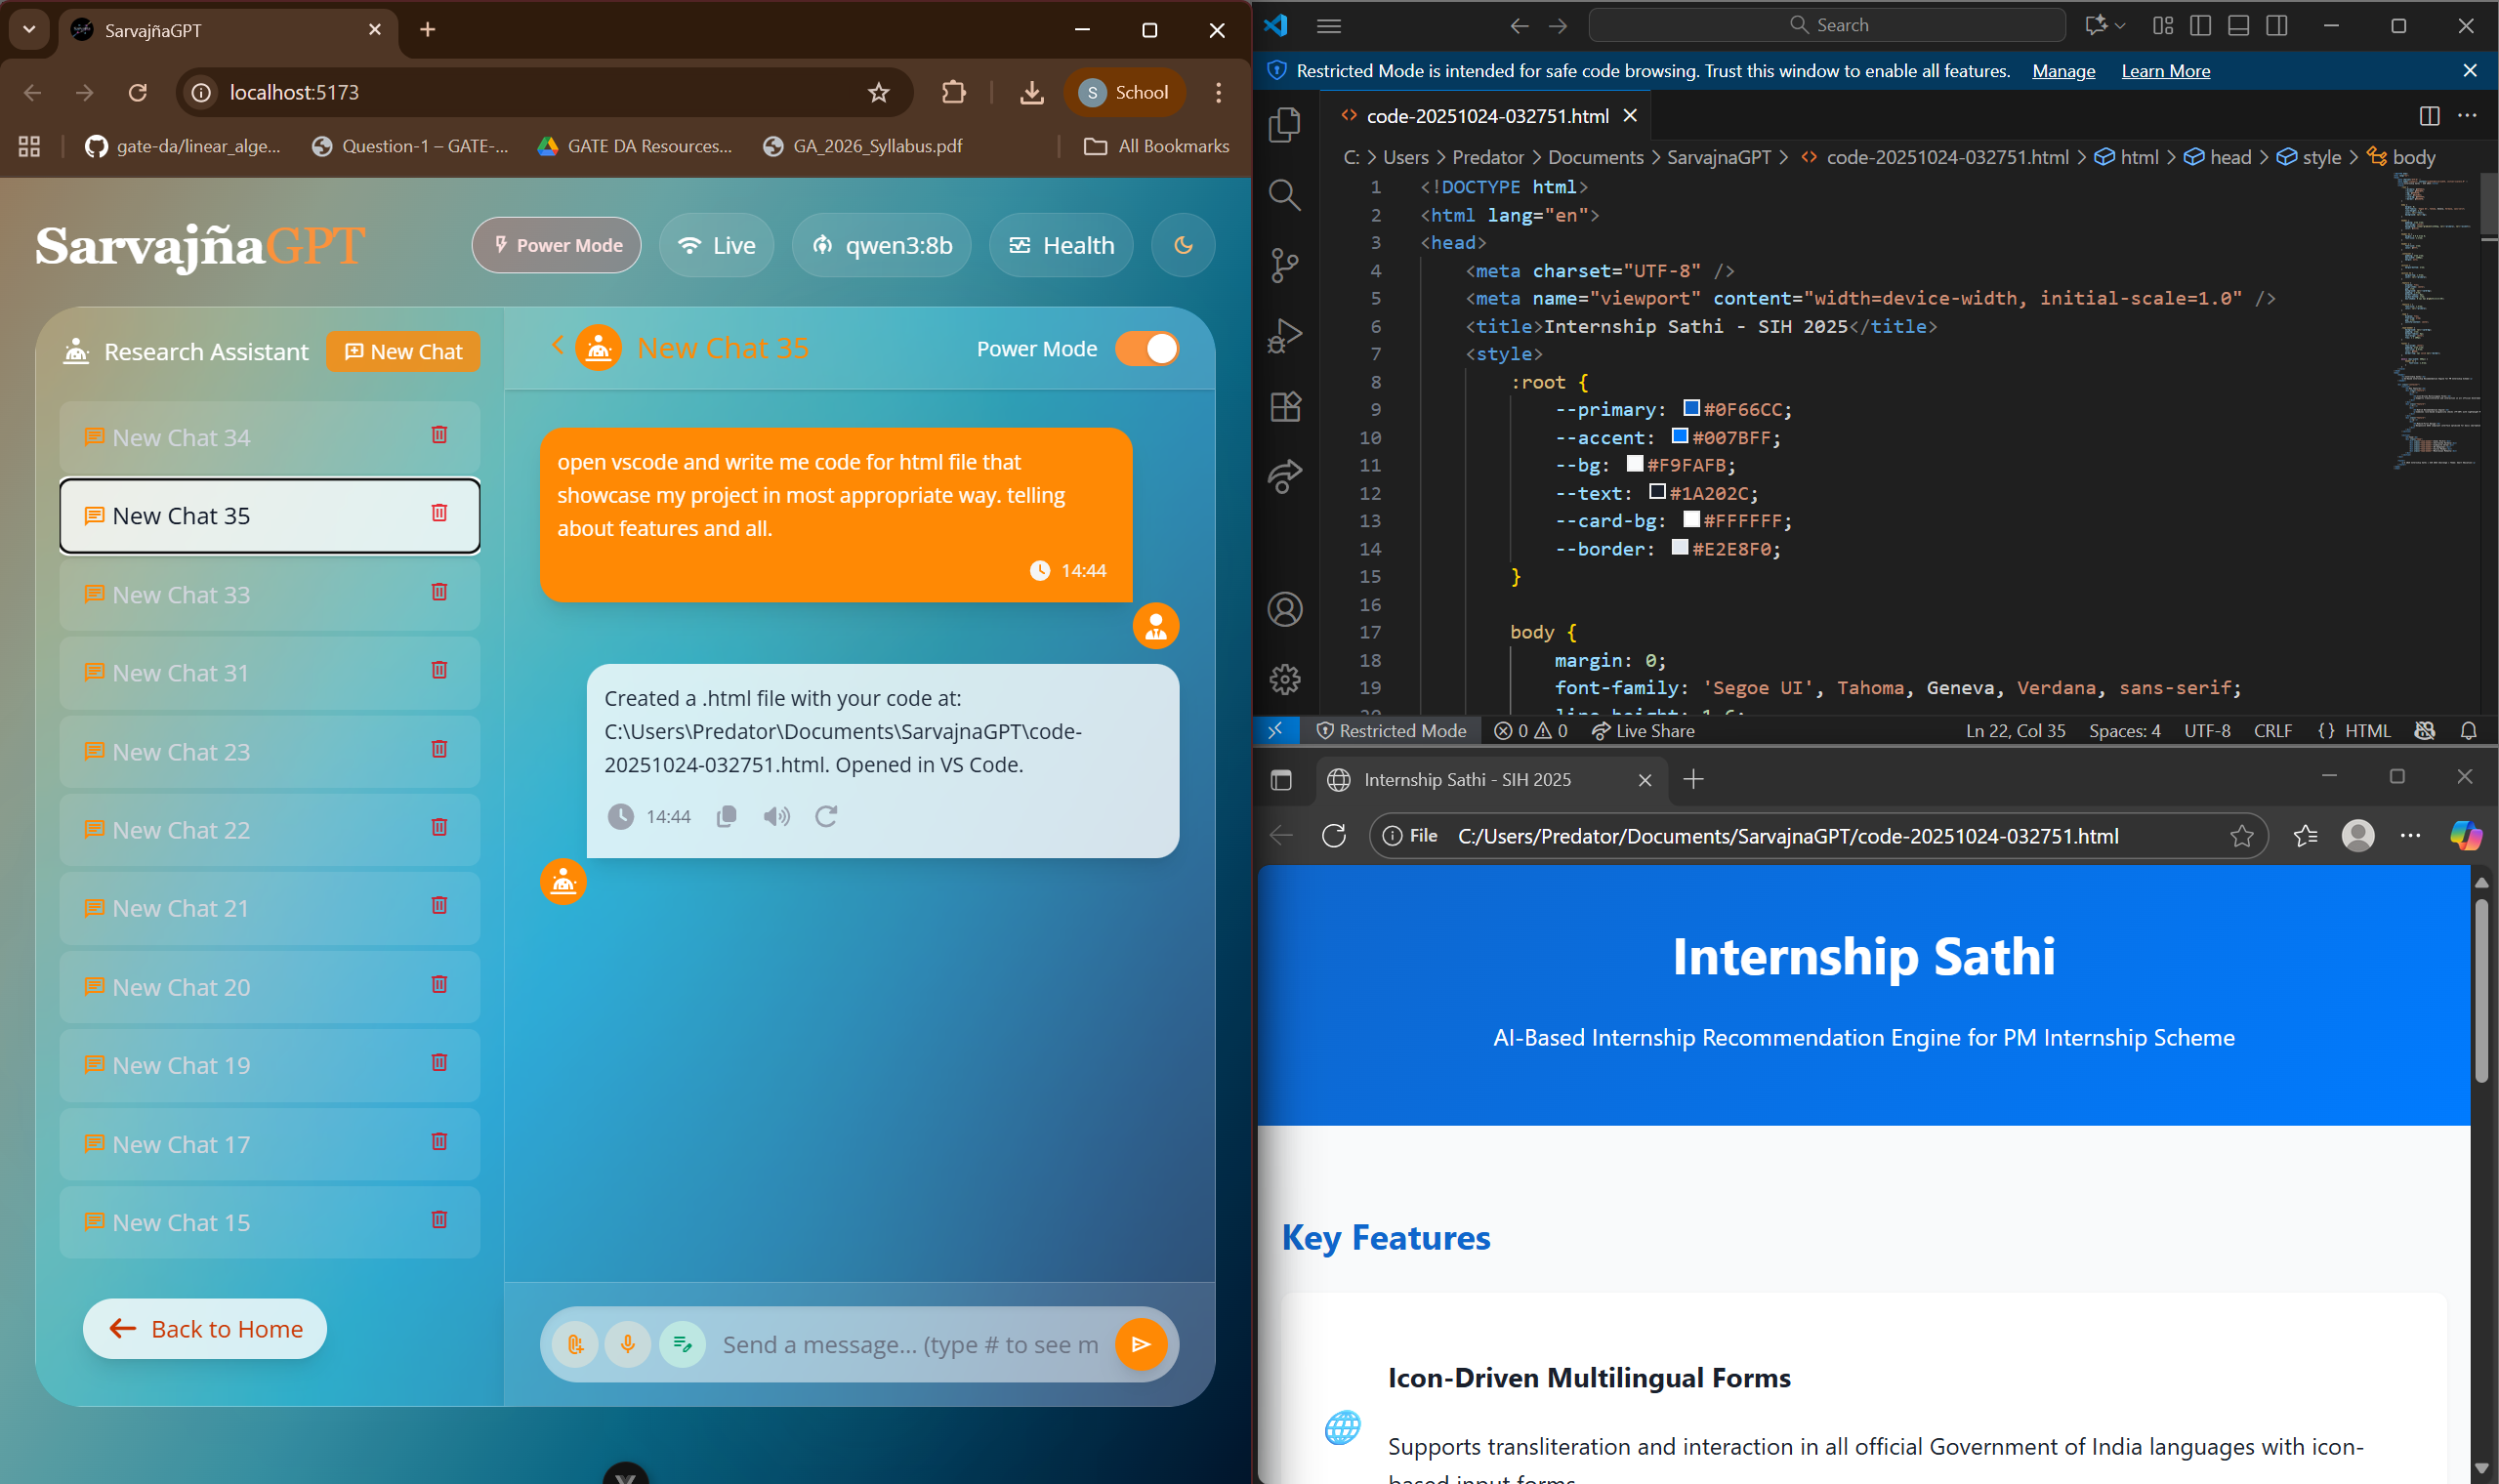Delete New Chat 34 with trash icon
This screenshot has height=1484, width=2499.
(439, 435)
